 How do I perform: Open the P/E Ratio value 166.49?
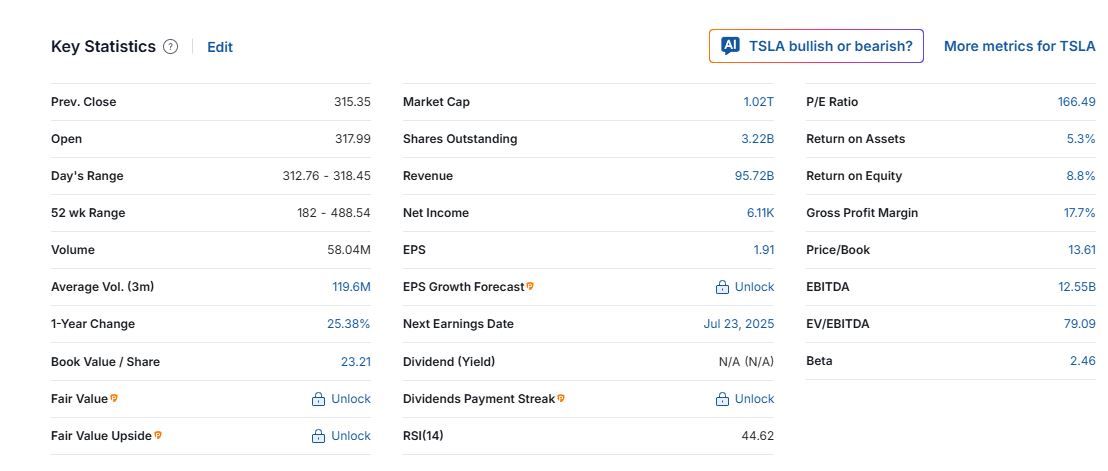[1076, 102]
